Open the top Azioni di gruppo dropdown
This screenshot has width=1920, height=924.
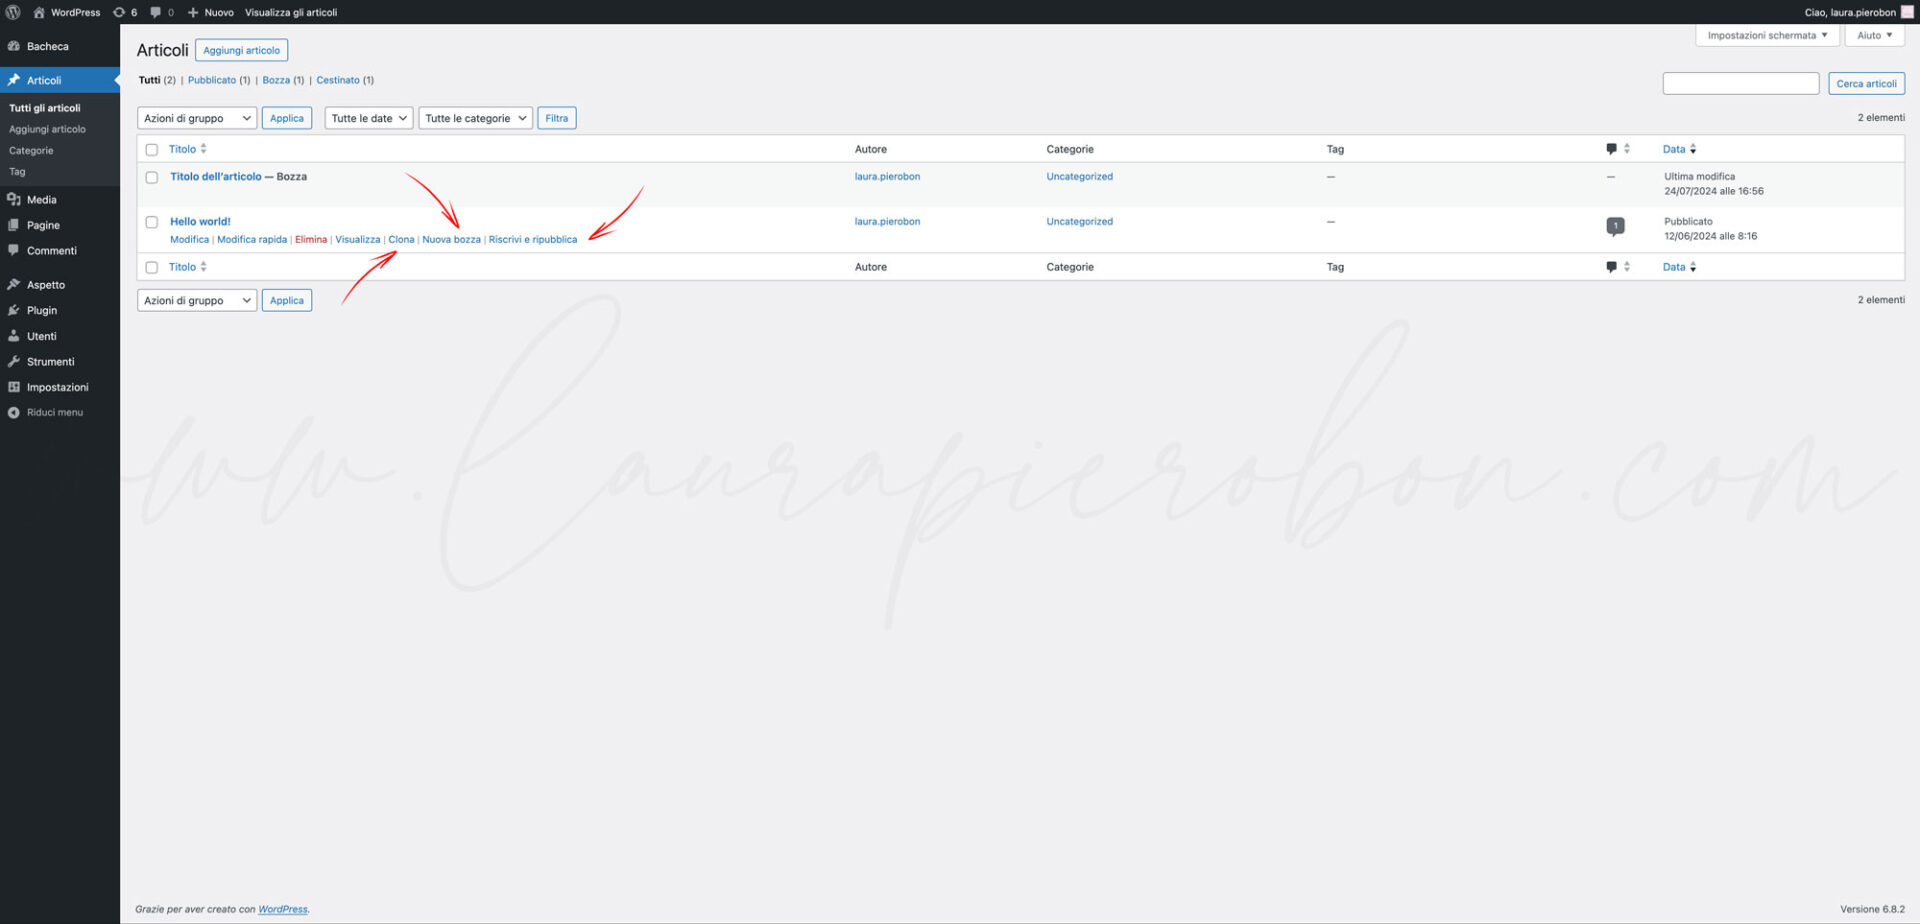(196, 118)
